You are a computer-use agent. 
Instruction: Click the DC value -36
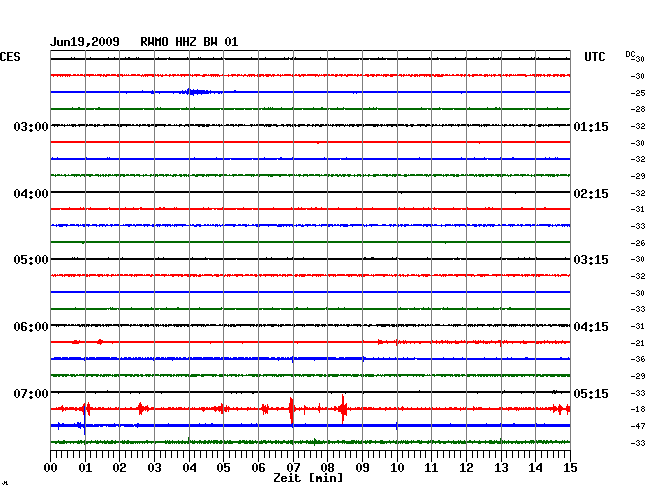638,359
